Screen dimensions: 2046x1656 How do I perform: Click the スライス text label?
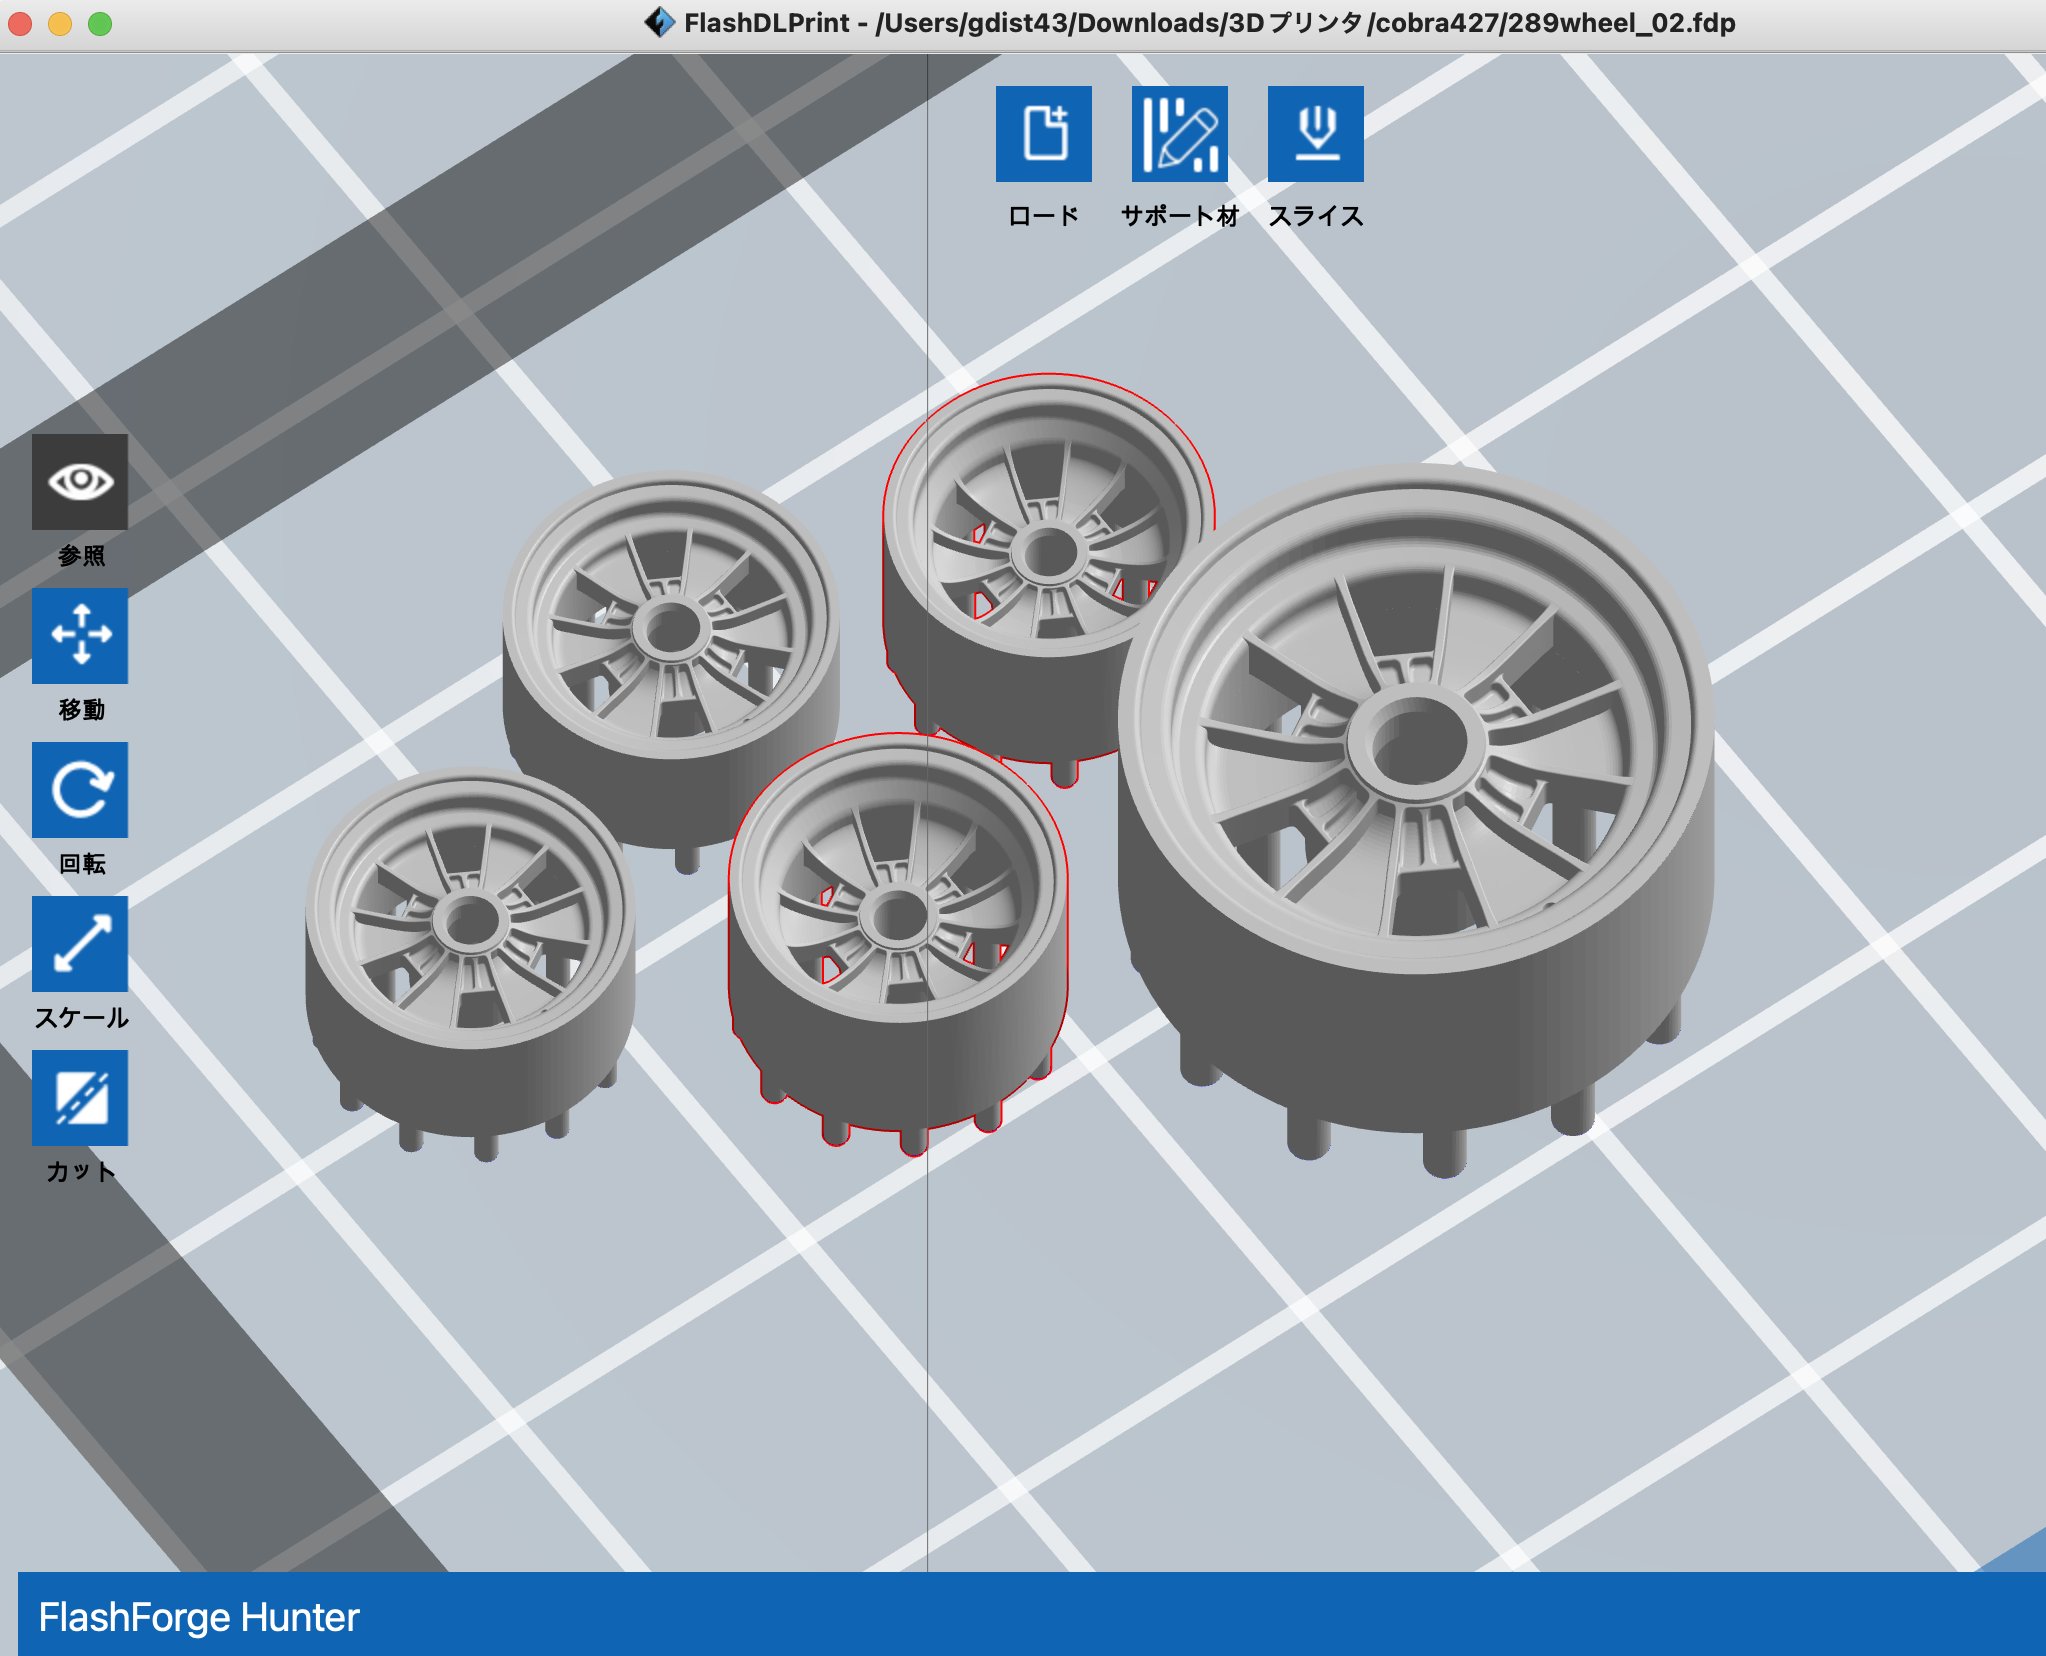tap(1315, 216)
